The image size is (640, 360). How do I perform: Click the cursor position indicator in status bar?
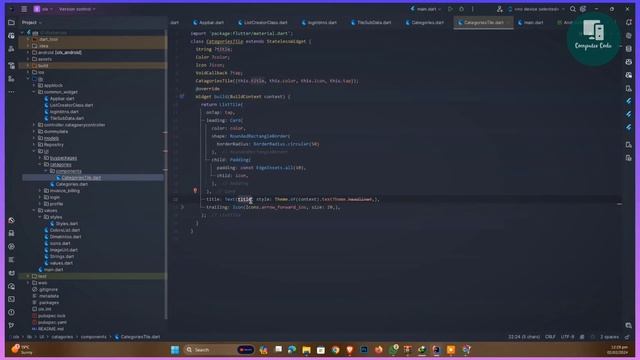524,337
